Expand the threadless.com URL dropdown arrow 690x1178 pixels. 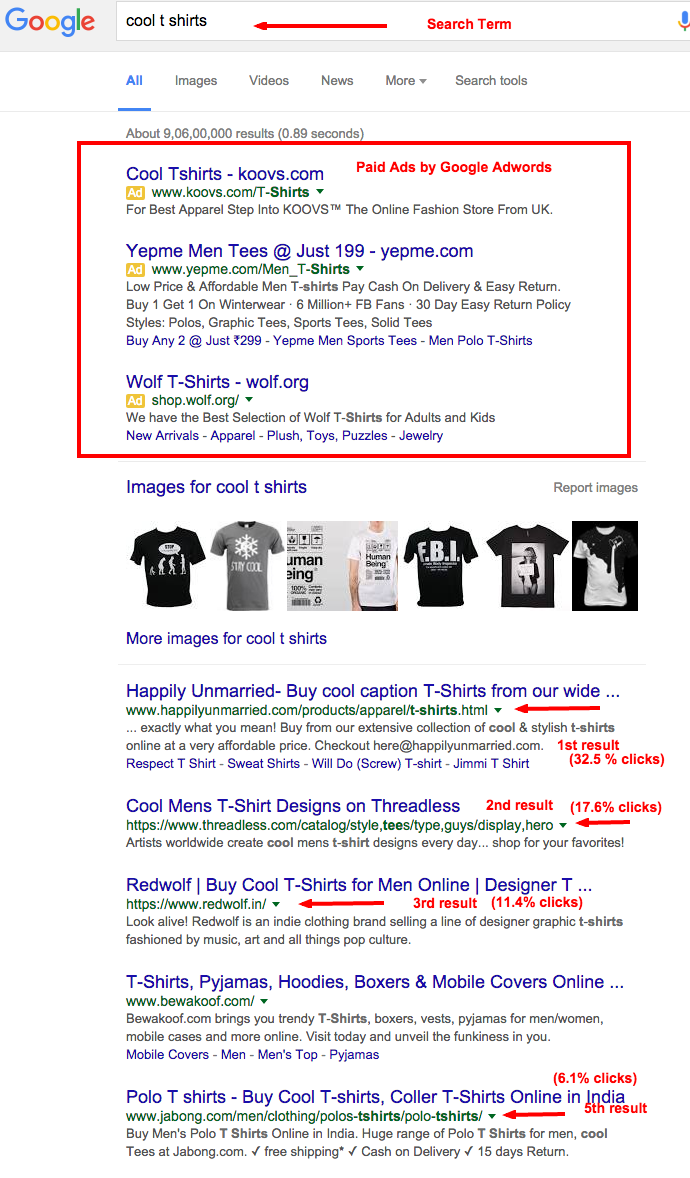[563, 825]
